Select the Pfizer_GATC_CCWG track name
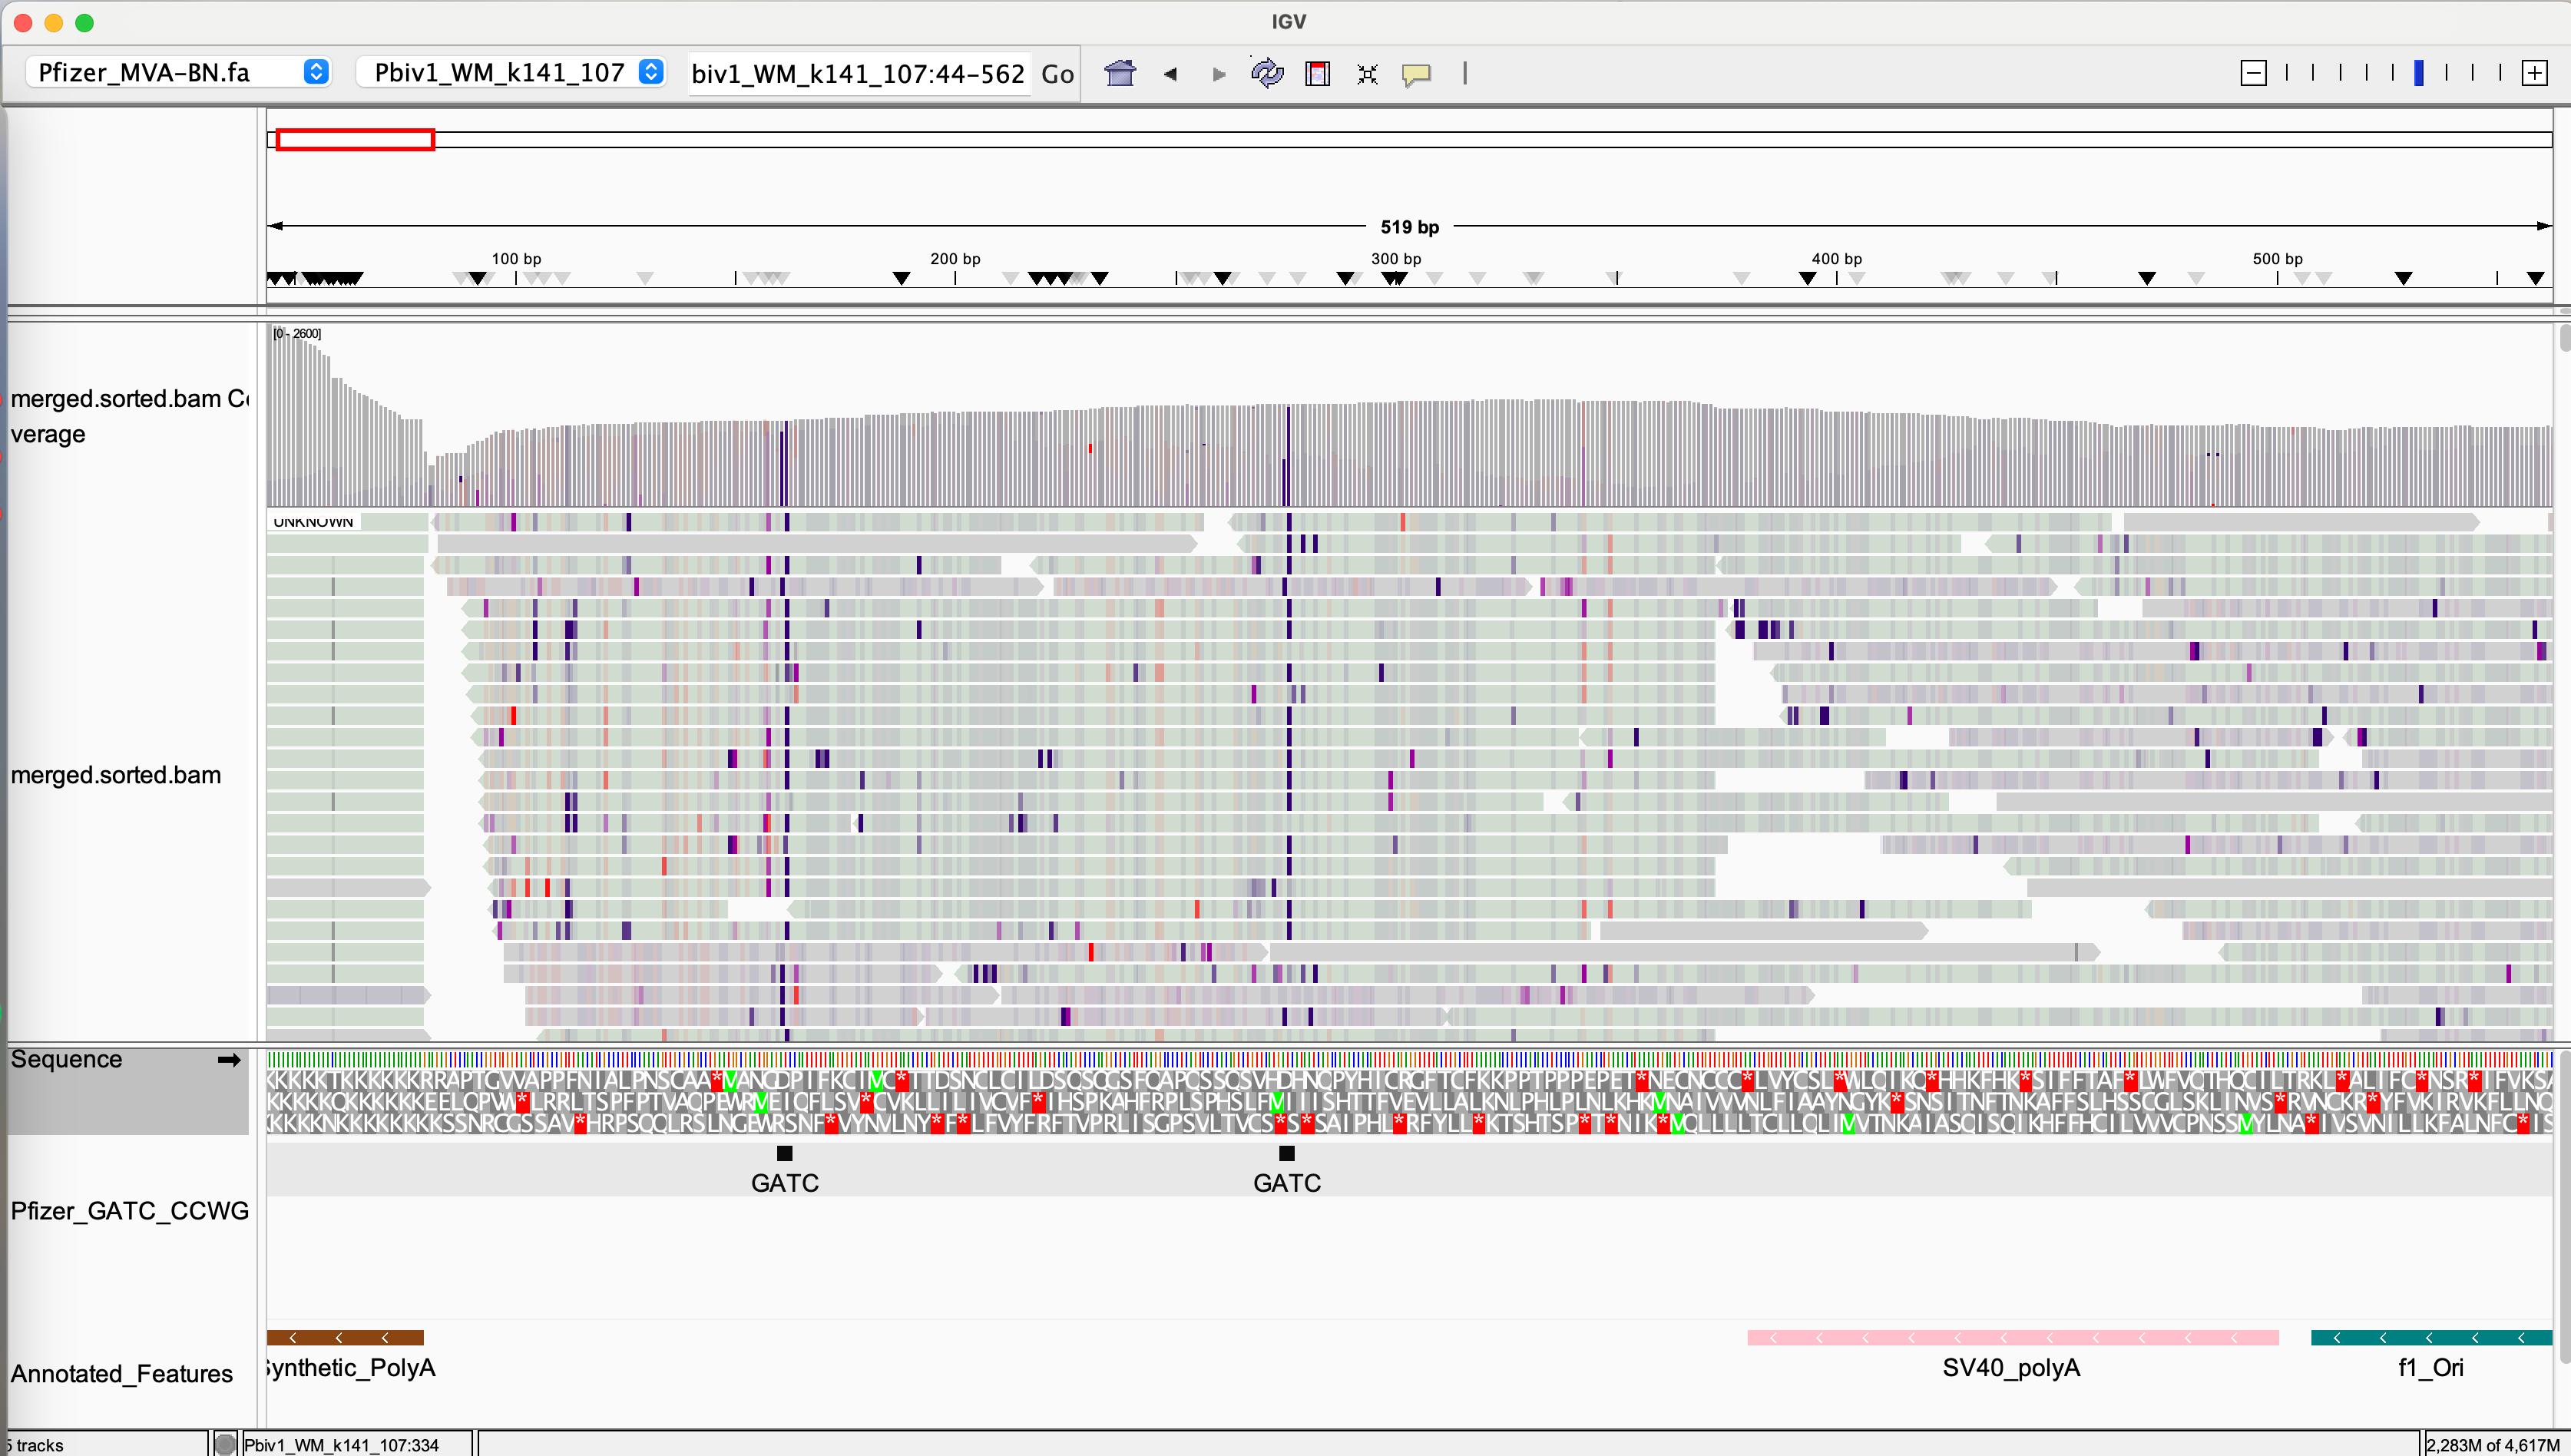The image size is (2571, 1456). [129, 1211]
